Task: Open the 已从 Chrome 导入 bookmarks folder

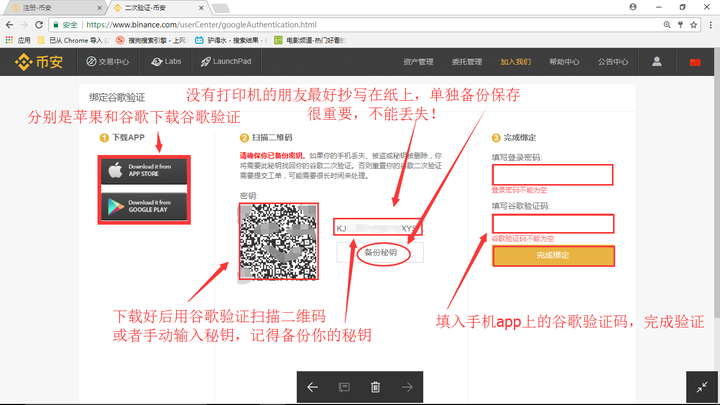Action: coord(73,40)
